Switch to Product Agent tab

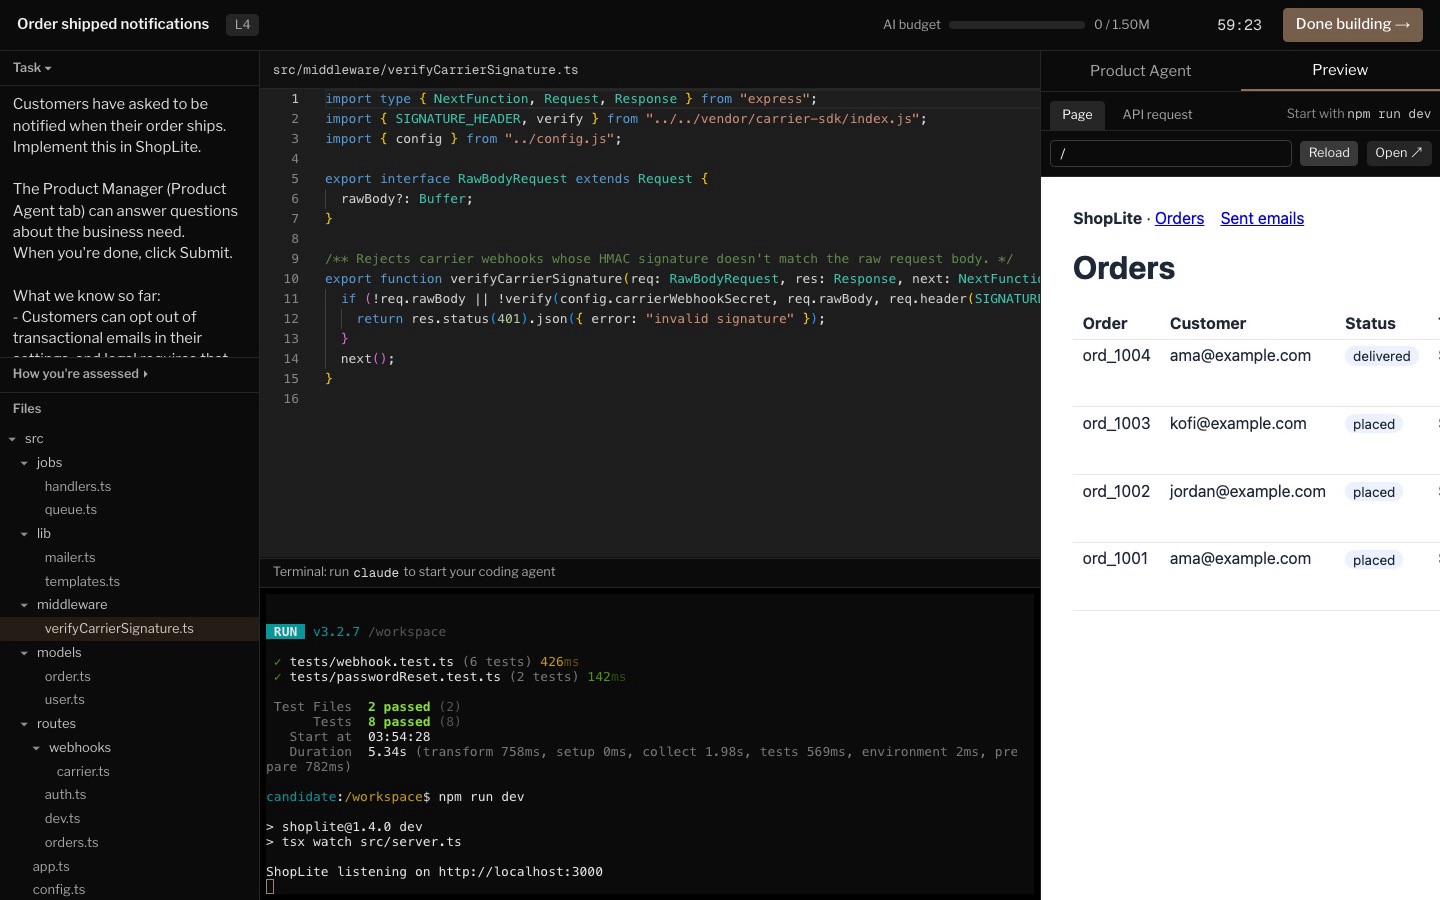pyautogui.click(x=1140, y=71)
